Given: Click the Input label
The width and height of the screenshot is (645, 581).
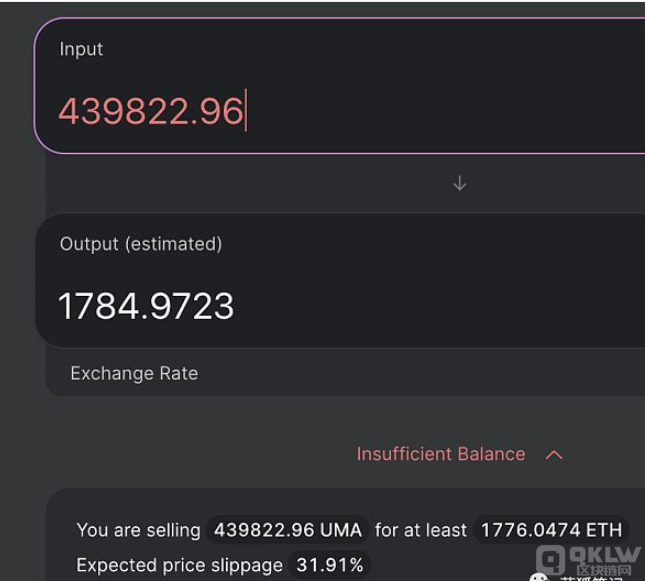Looking at the screenshot, I should 81,49.
